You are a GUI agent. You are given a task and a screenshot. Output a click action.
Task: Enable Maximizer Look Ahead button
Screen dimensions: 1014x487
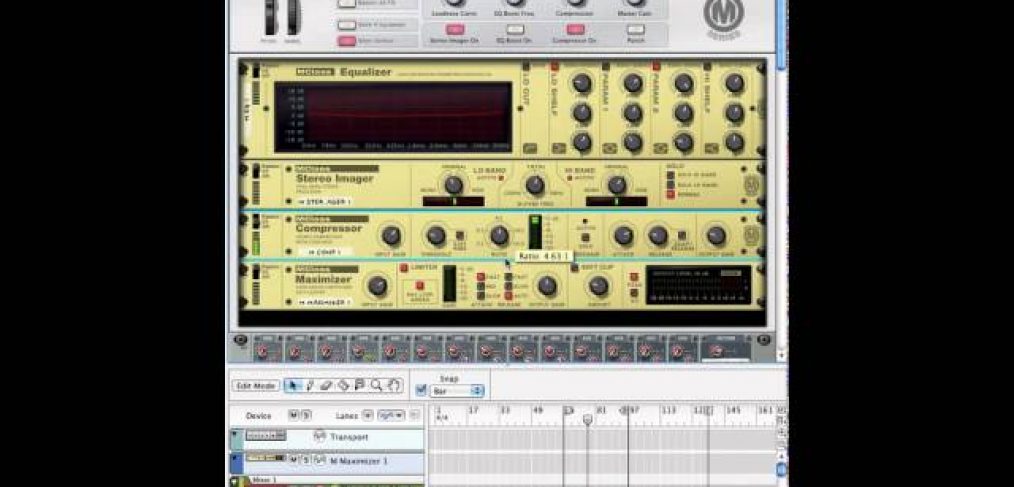point(419,285)
